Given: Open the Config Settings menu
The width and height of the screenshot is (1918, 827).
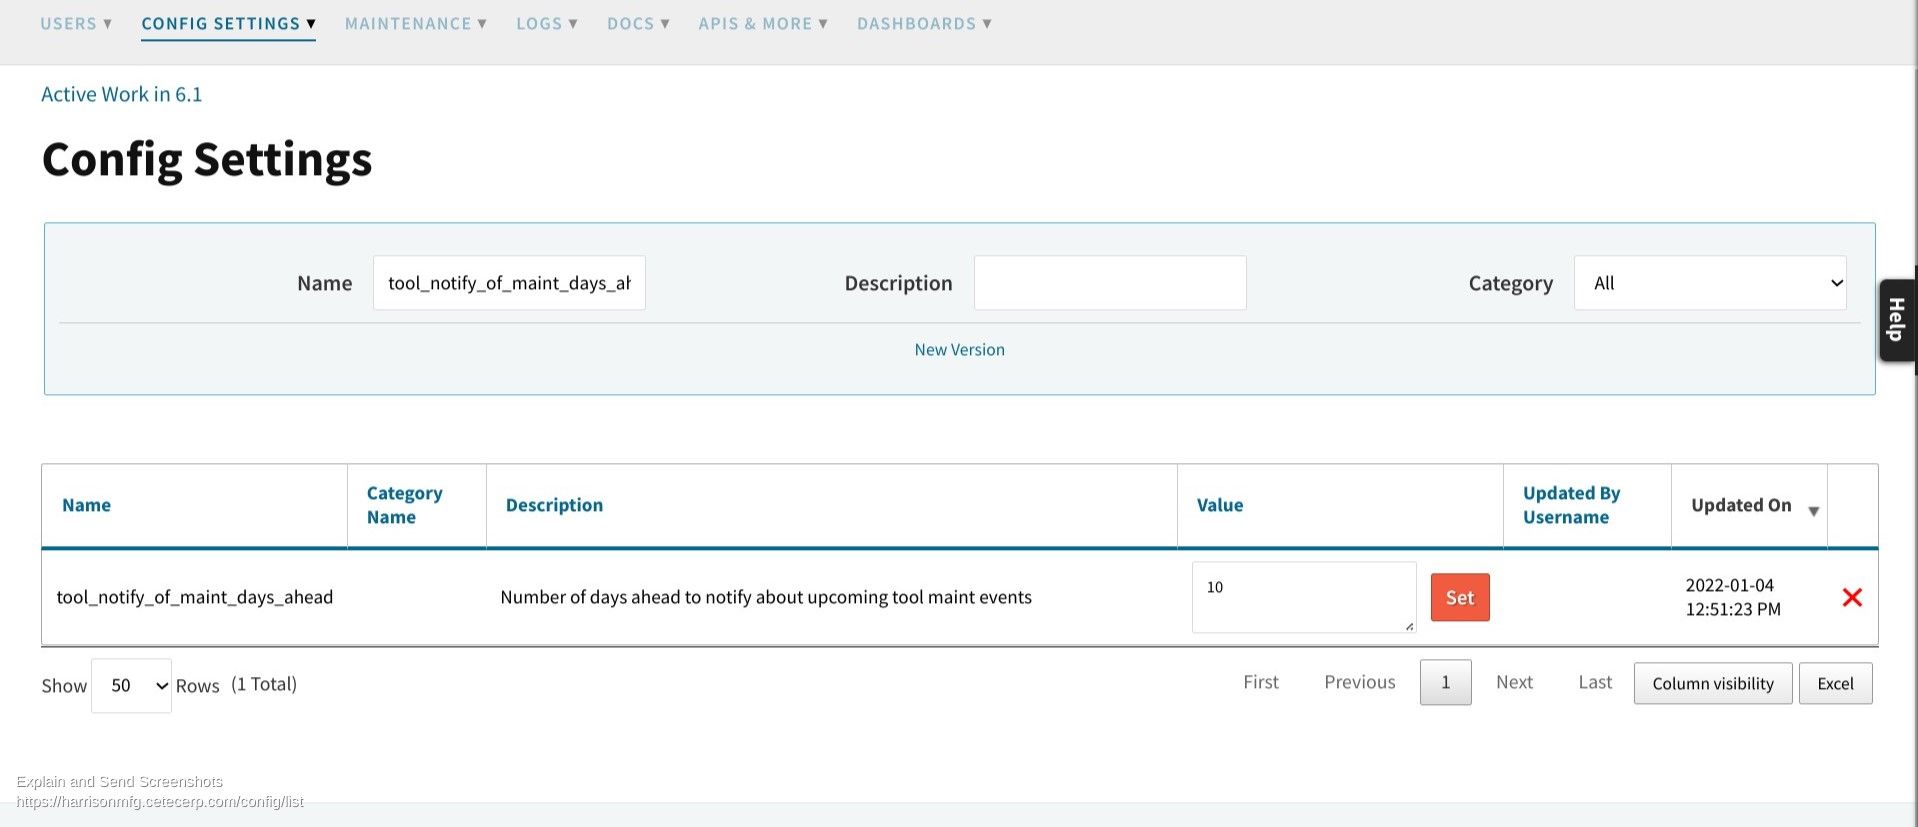Looking at the screenshot, I should click(x=228, y=23).
